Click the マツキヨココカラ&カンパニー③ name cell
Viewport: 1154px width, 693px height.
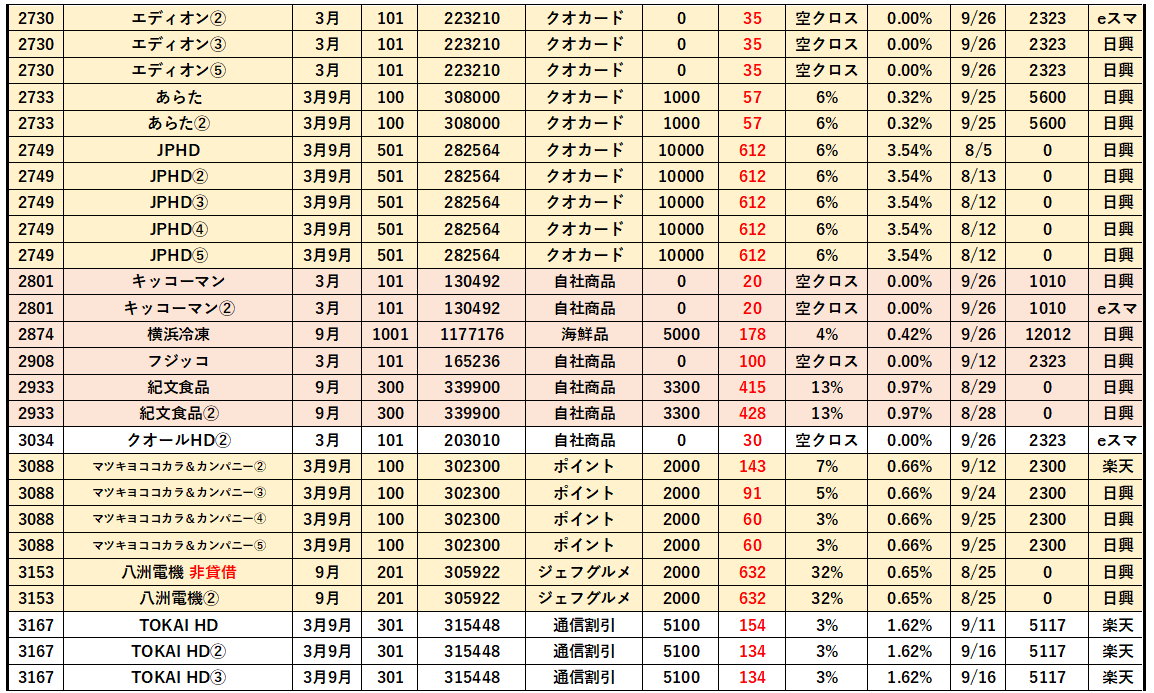pyautogui.click(x=178, y=493)
